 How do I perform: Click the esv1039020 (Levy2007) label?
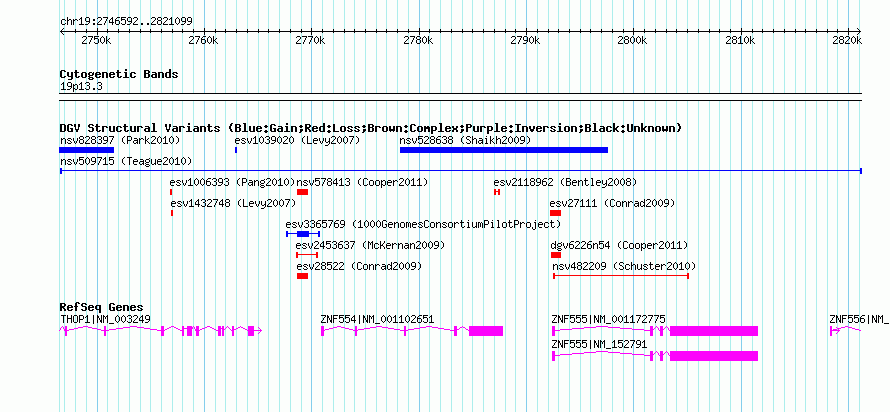point(297,140)
